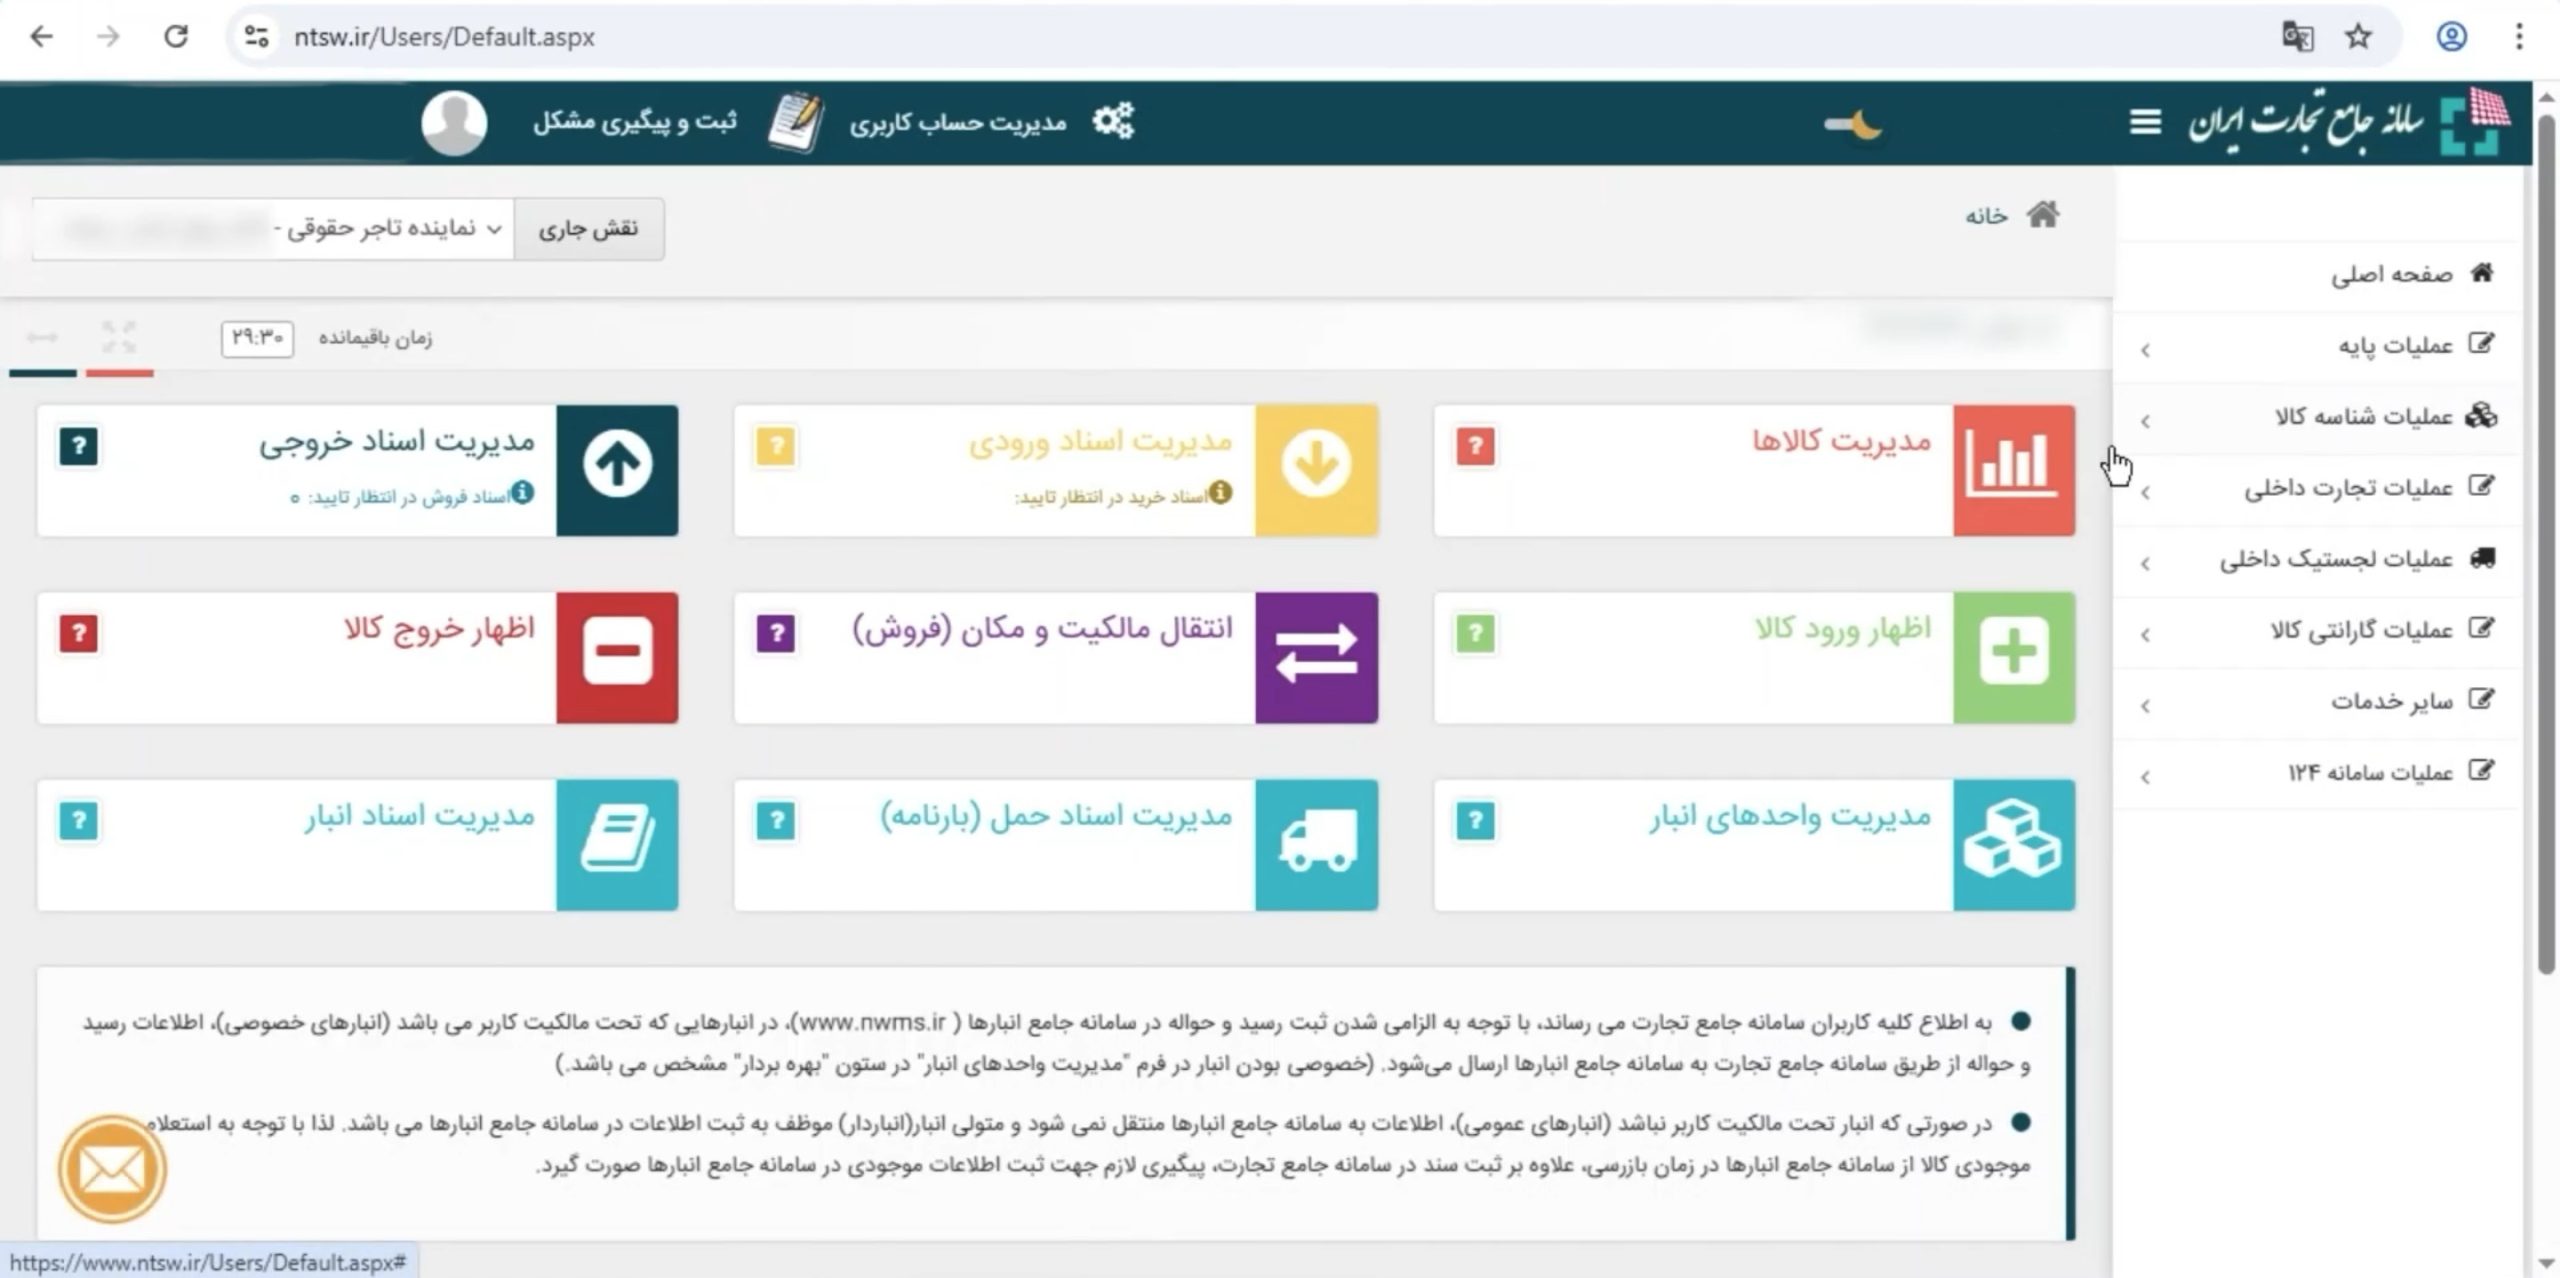This screenshot has width=2560, height=1278.
Task: Open the floating envelope message icon
Action: [x=112, y=1168]
